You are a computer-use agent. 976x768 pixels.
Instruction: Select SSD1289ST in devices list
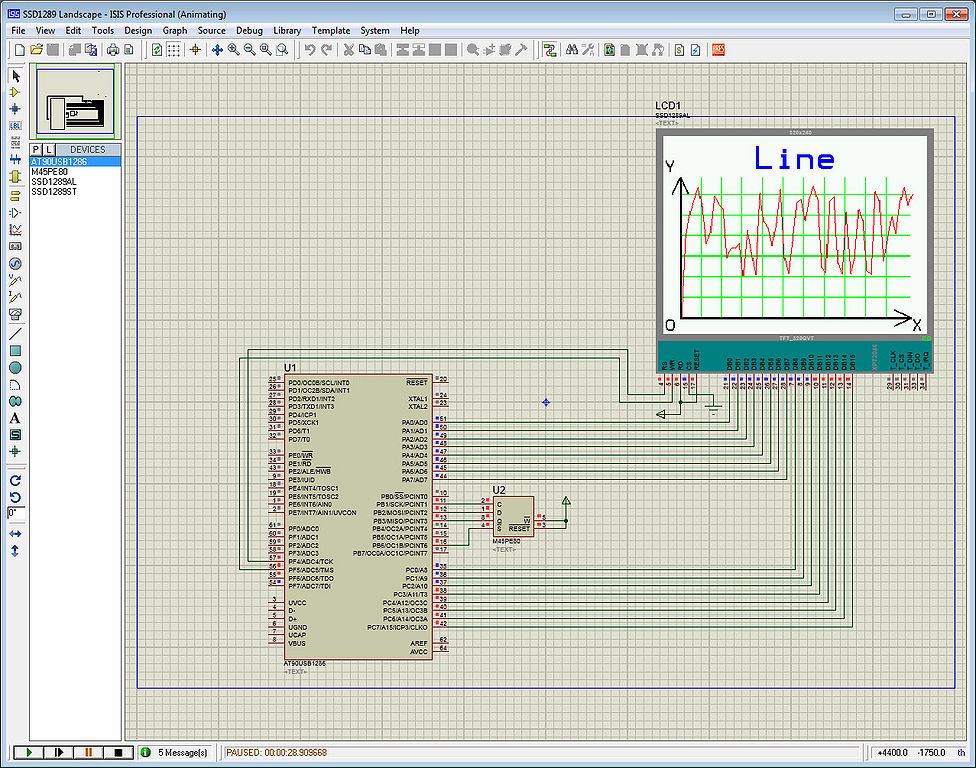tap(75, 192)
